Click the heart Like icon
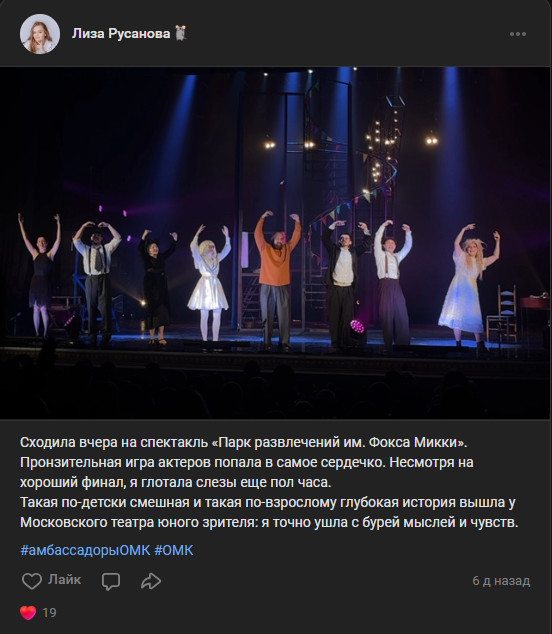This screenshot has width=552, height=634. (x=32, y=581)
